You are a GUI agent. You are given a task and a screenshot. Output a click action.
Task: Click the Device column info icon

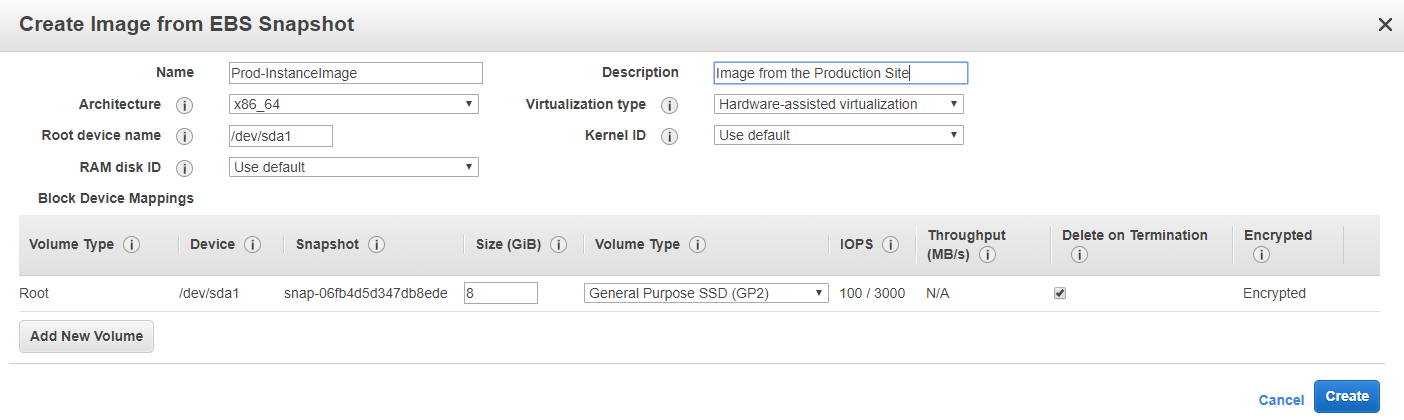tap(252, 245)
